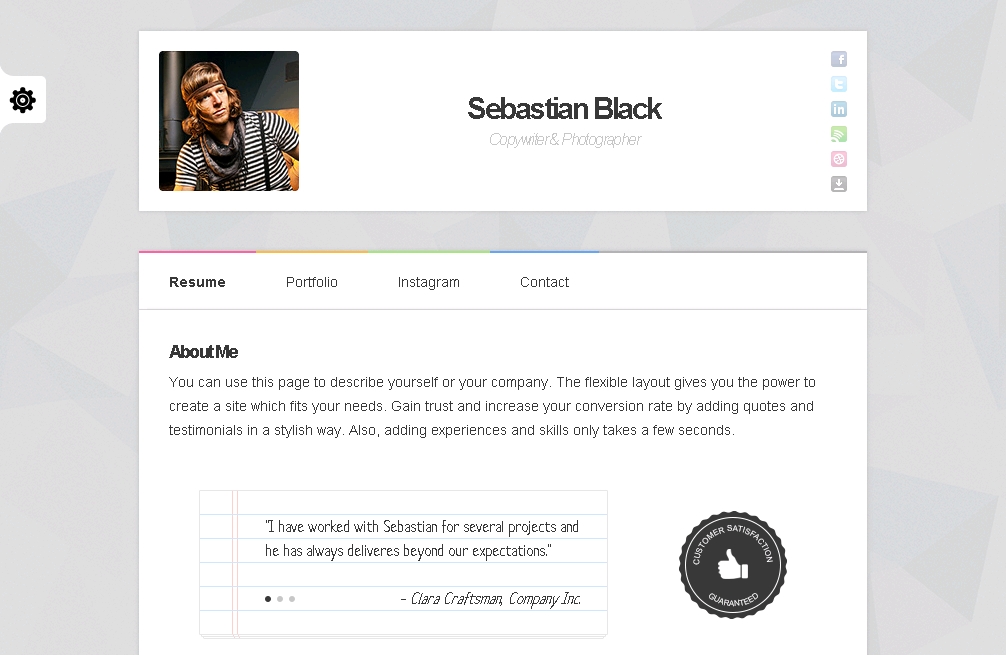Open the settings gear panel
This screenshot has width=1006, height=655.
[x=23, y=100]
